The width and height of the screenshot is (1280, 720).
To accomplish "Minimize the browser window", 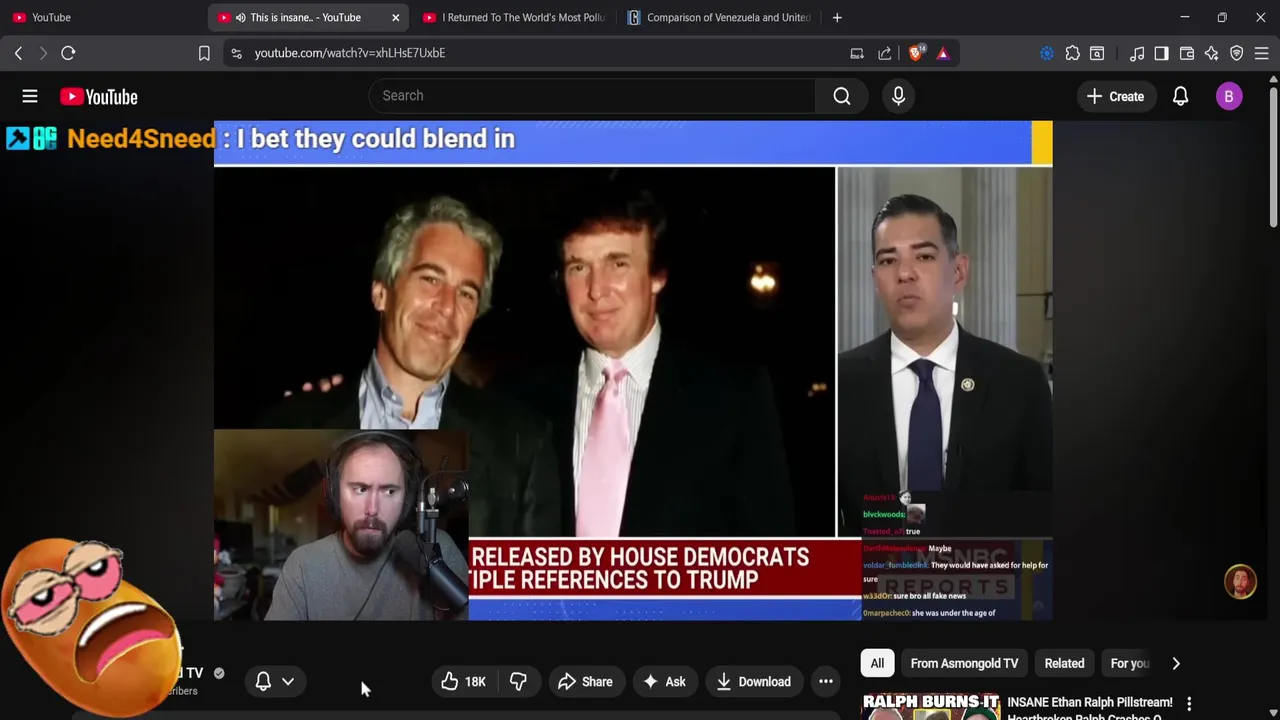I will [1184, 17].
